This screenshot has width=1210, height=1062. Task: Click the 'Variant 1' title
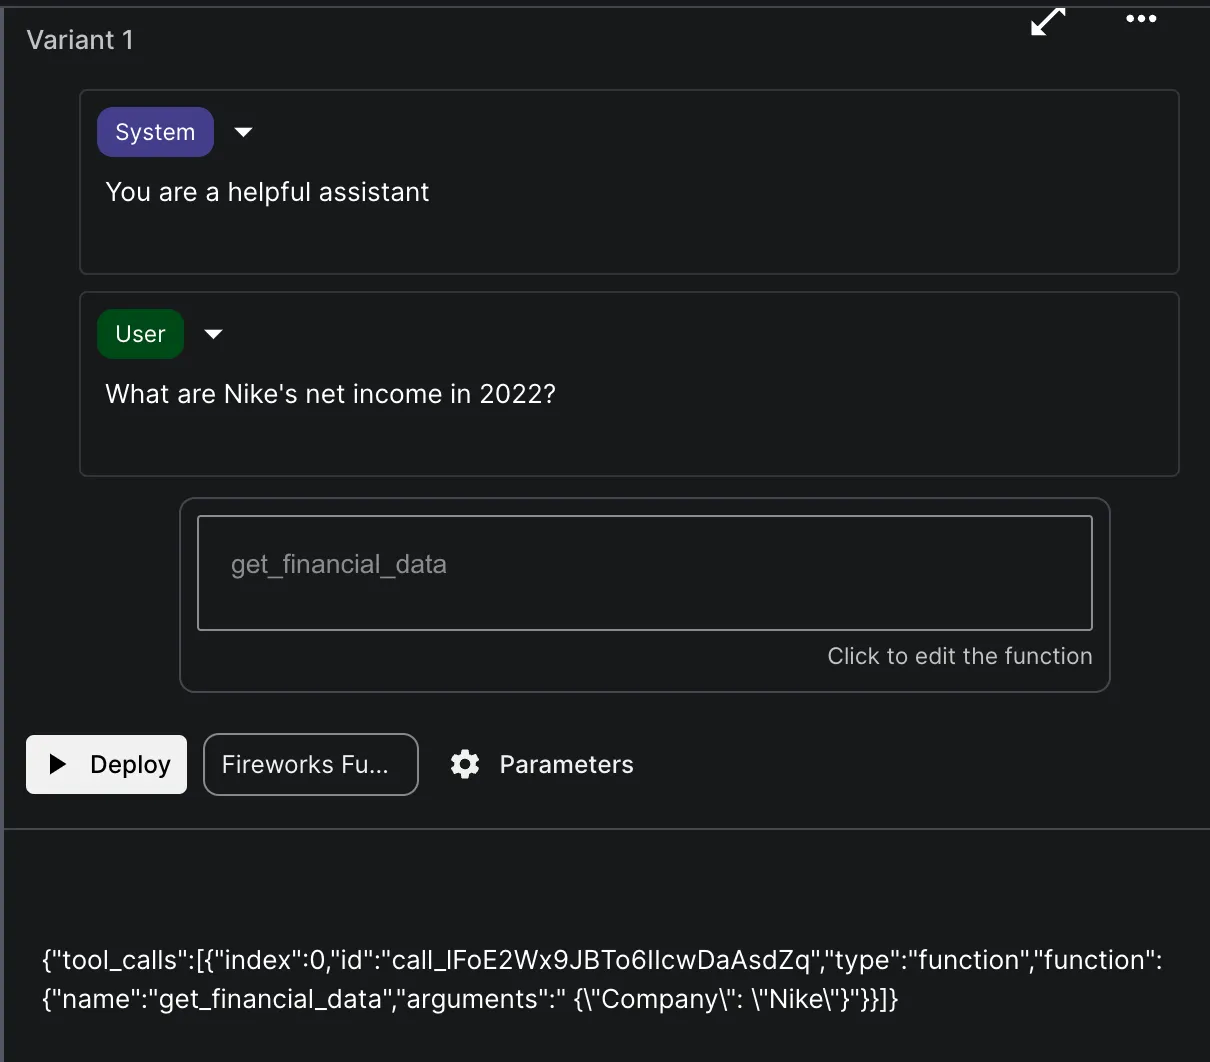[80, 40]
